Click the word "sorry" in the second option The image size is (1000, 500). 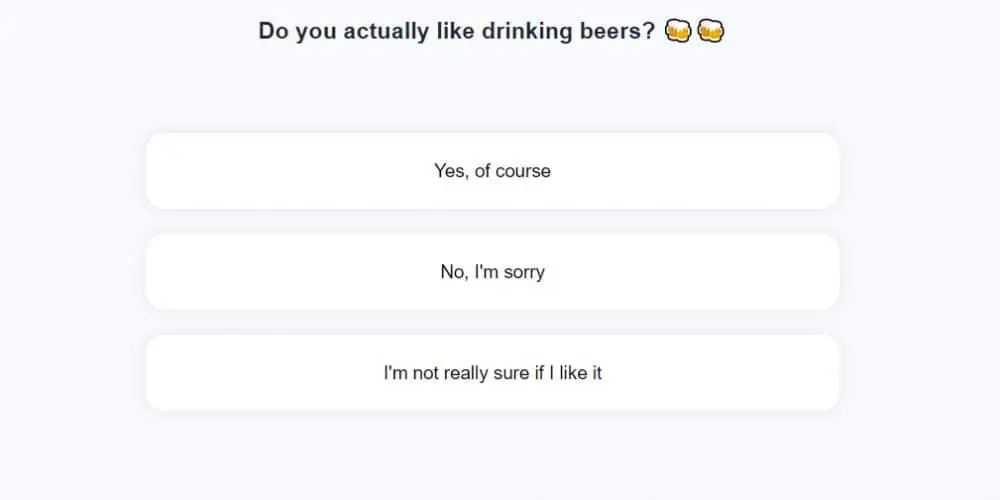(524, 272)
